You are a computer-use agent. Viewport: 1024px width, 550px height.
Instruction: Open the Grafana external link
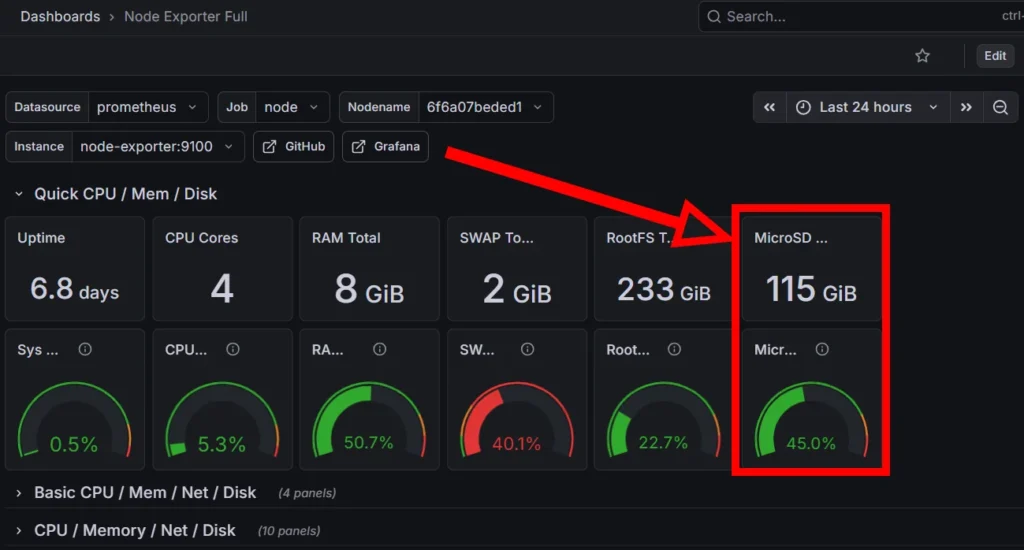[385, 146]
